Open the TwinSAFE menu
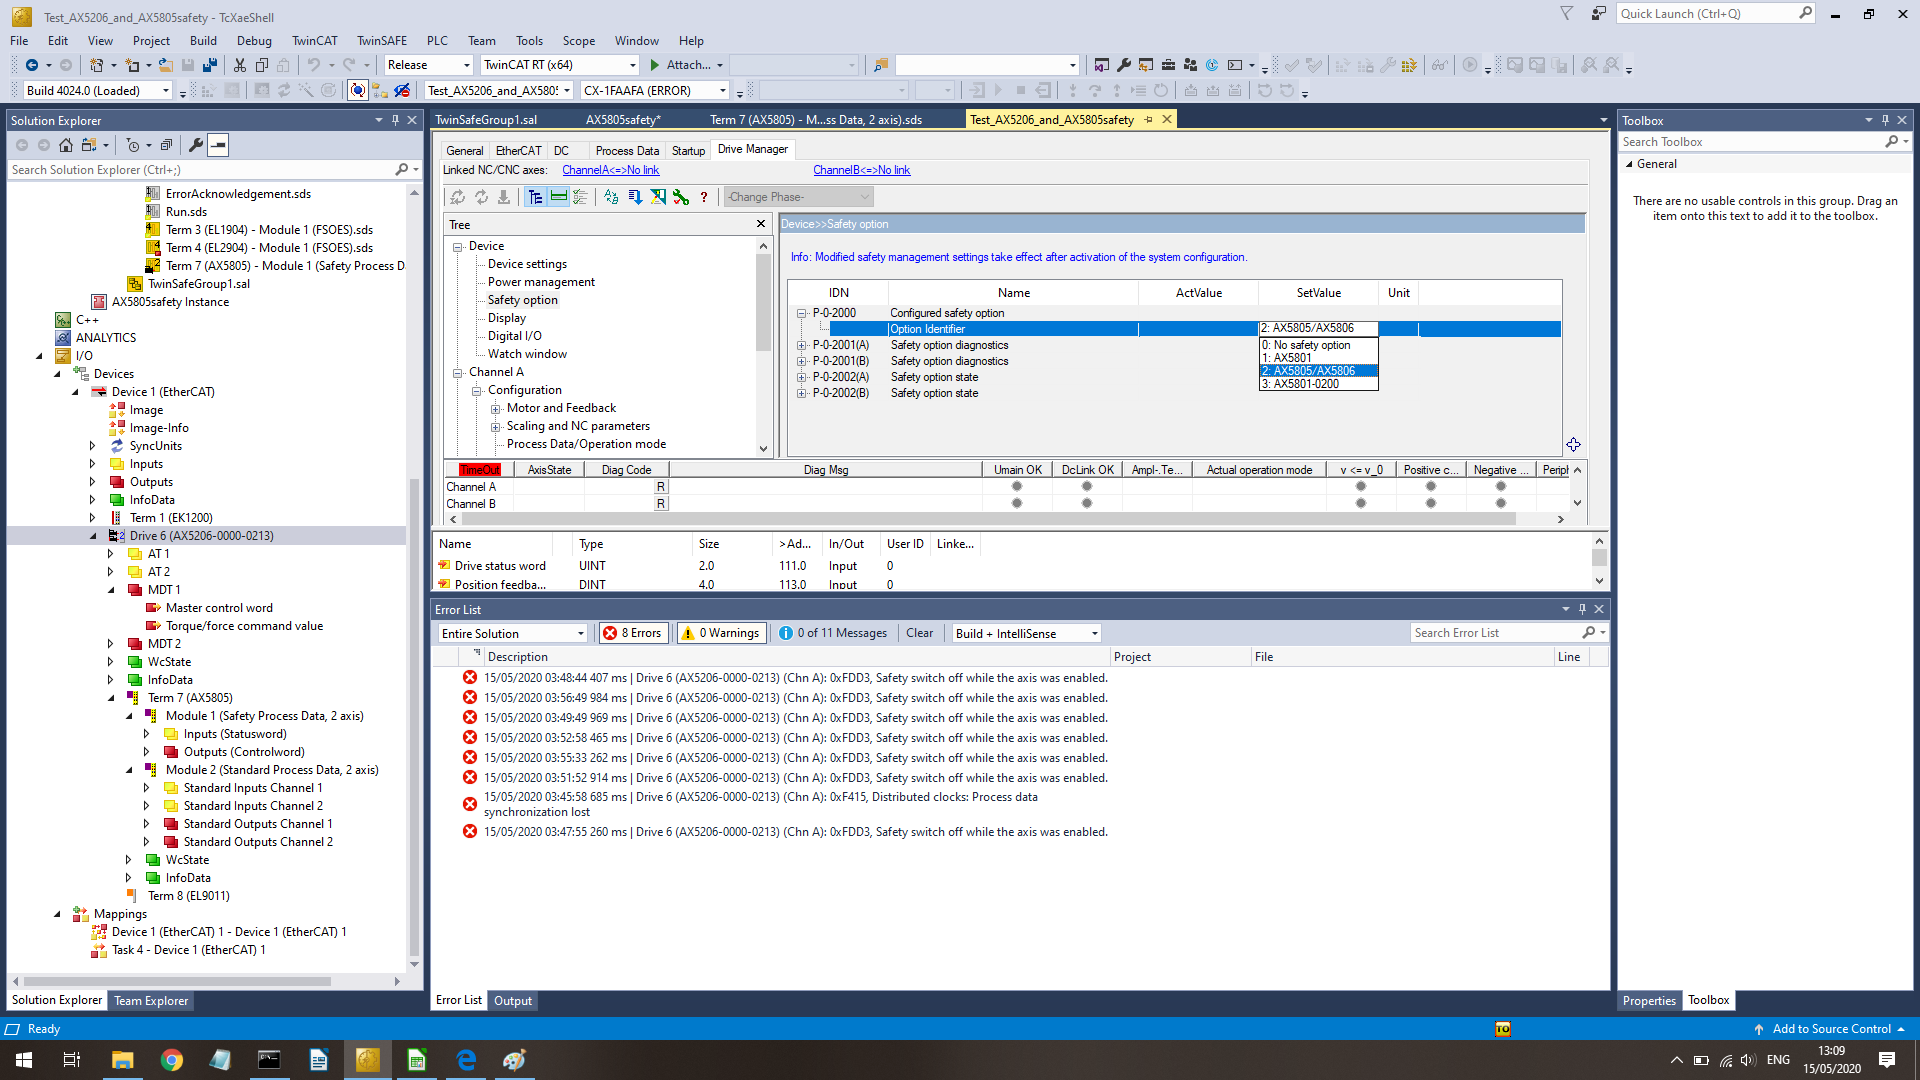Image resolution: width=1920 pixels, height=1080 pixels. [x=381, y=41]
